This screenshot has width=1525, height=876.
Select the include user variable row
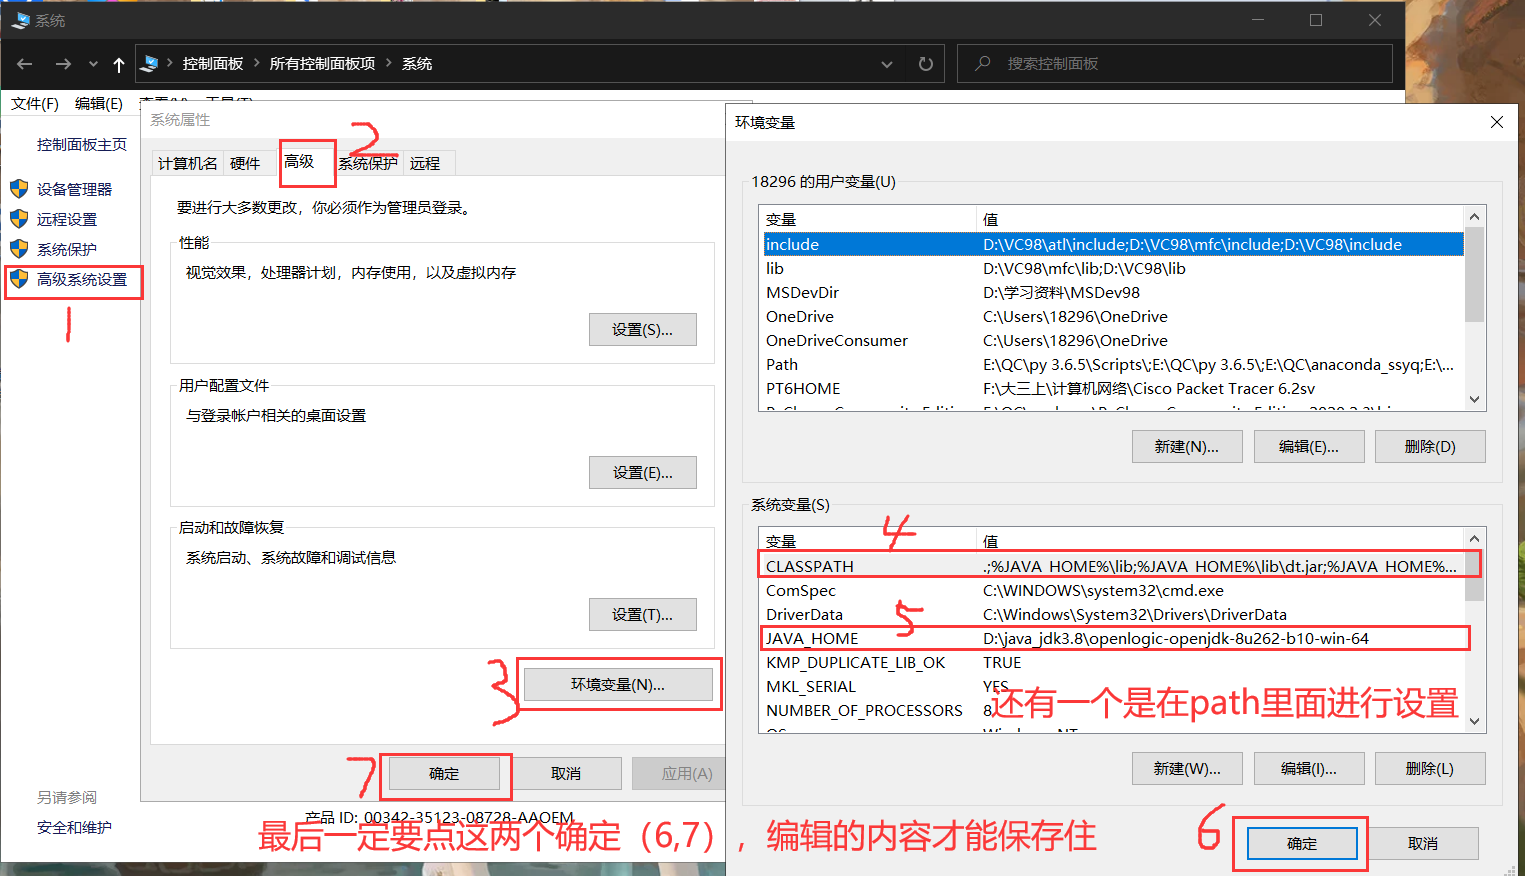pos(1112,244)
